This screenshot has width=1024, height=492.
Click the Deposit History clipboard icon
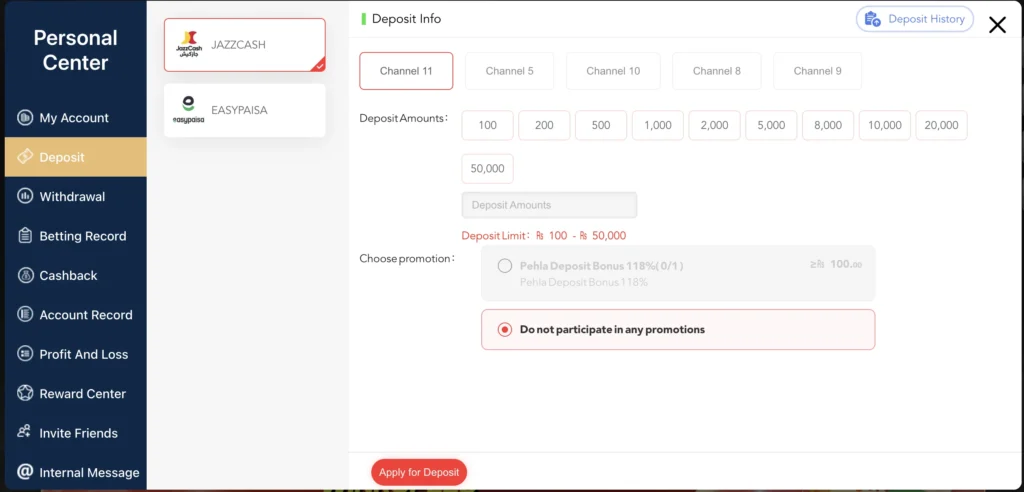(872, 19)
